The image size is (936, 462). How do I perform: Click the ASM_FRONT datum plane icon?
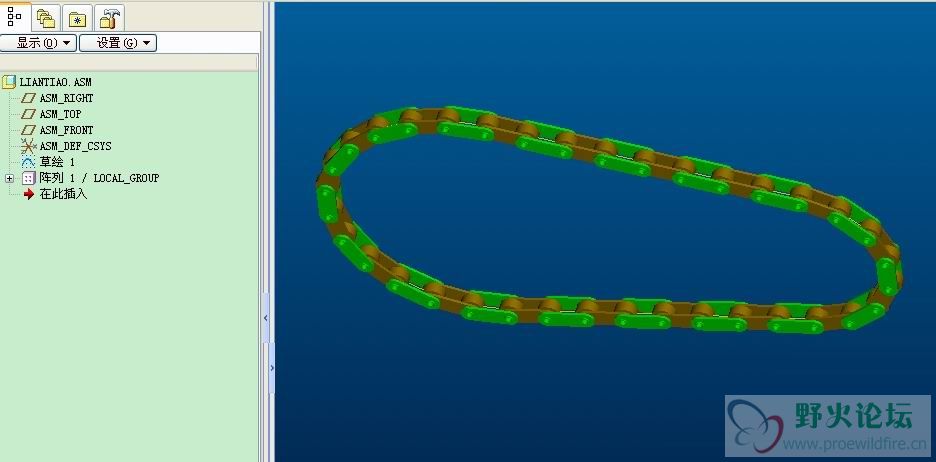(28, 130)
